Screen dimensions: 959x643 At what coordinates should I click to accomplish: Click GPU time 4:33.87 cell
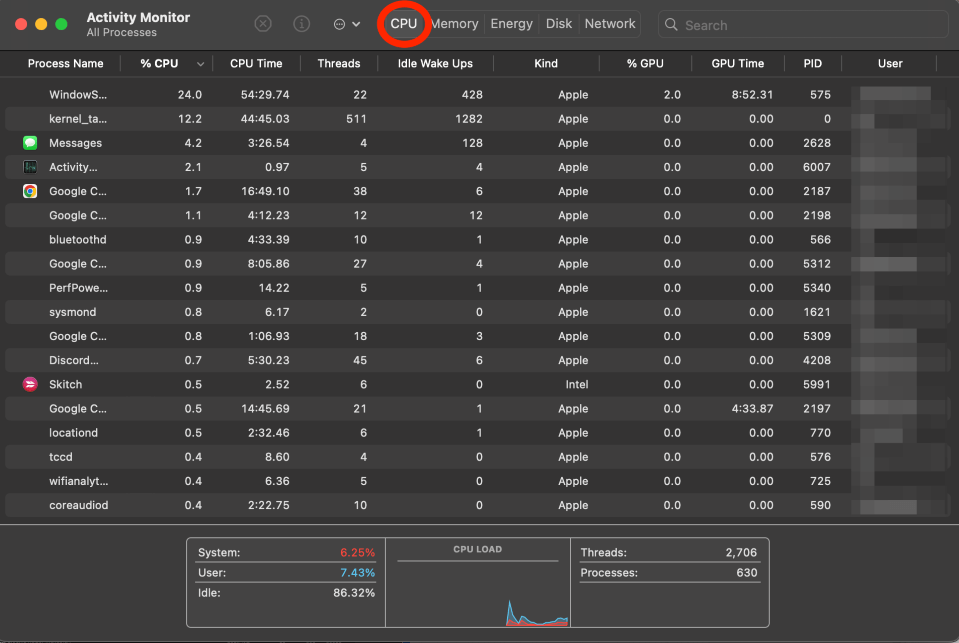pos(752,409)
